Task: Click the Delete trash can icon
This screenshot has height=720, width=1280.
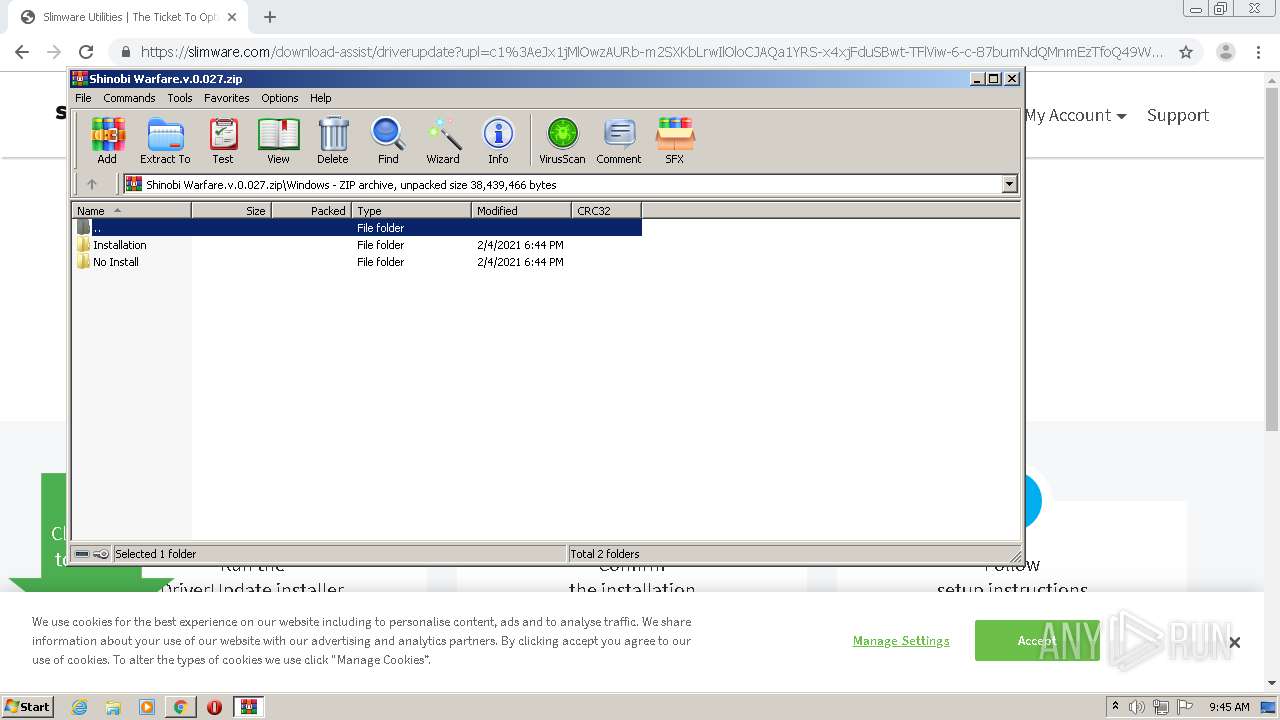Action: (333, 139)
